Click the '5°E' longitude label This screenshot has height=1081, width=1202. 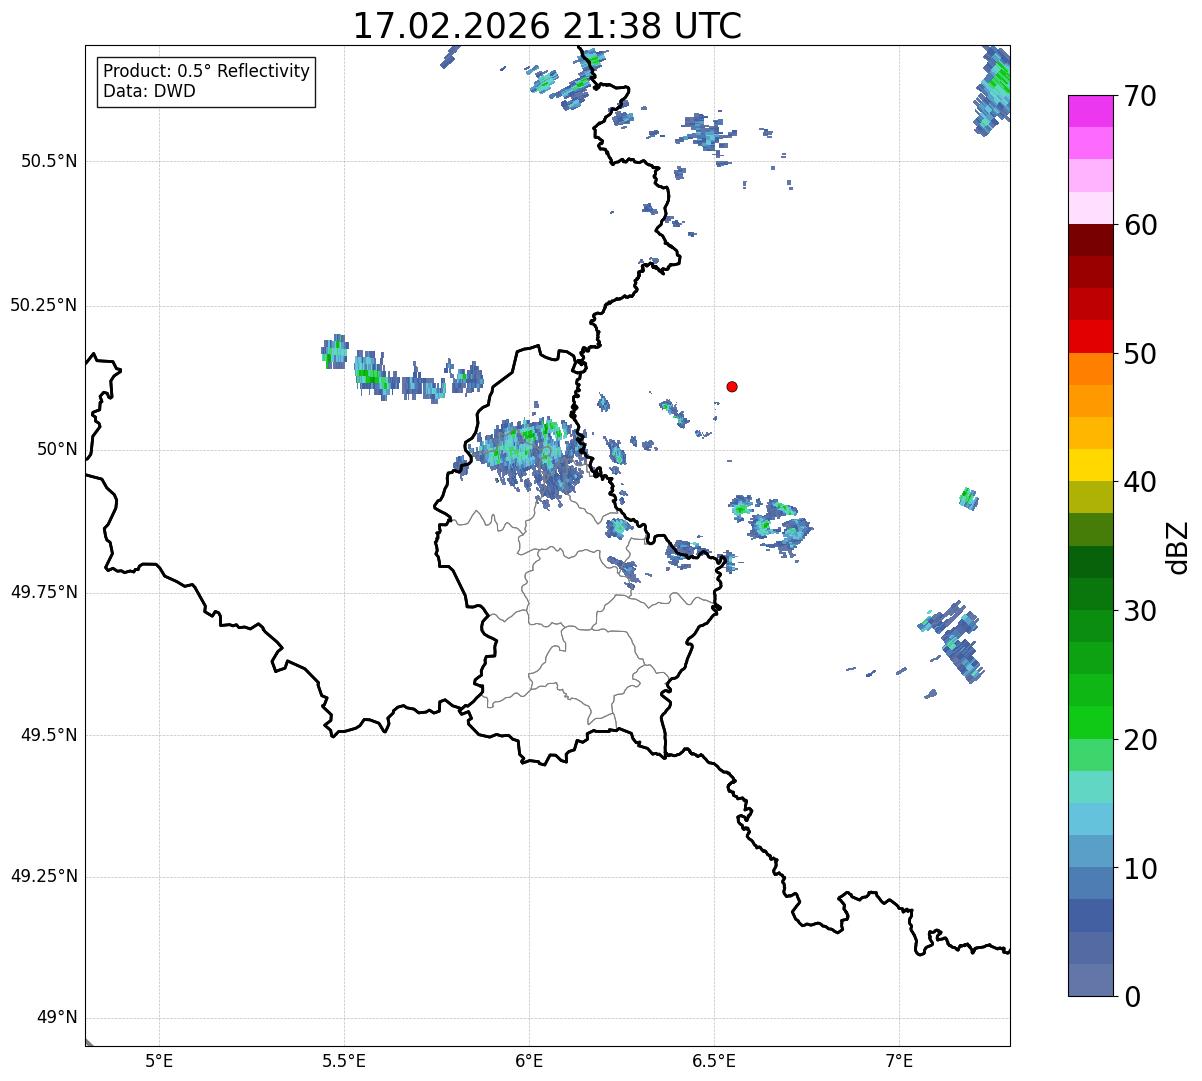[159, 1060]
